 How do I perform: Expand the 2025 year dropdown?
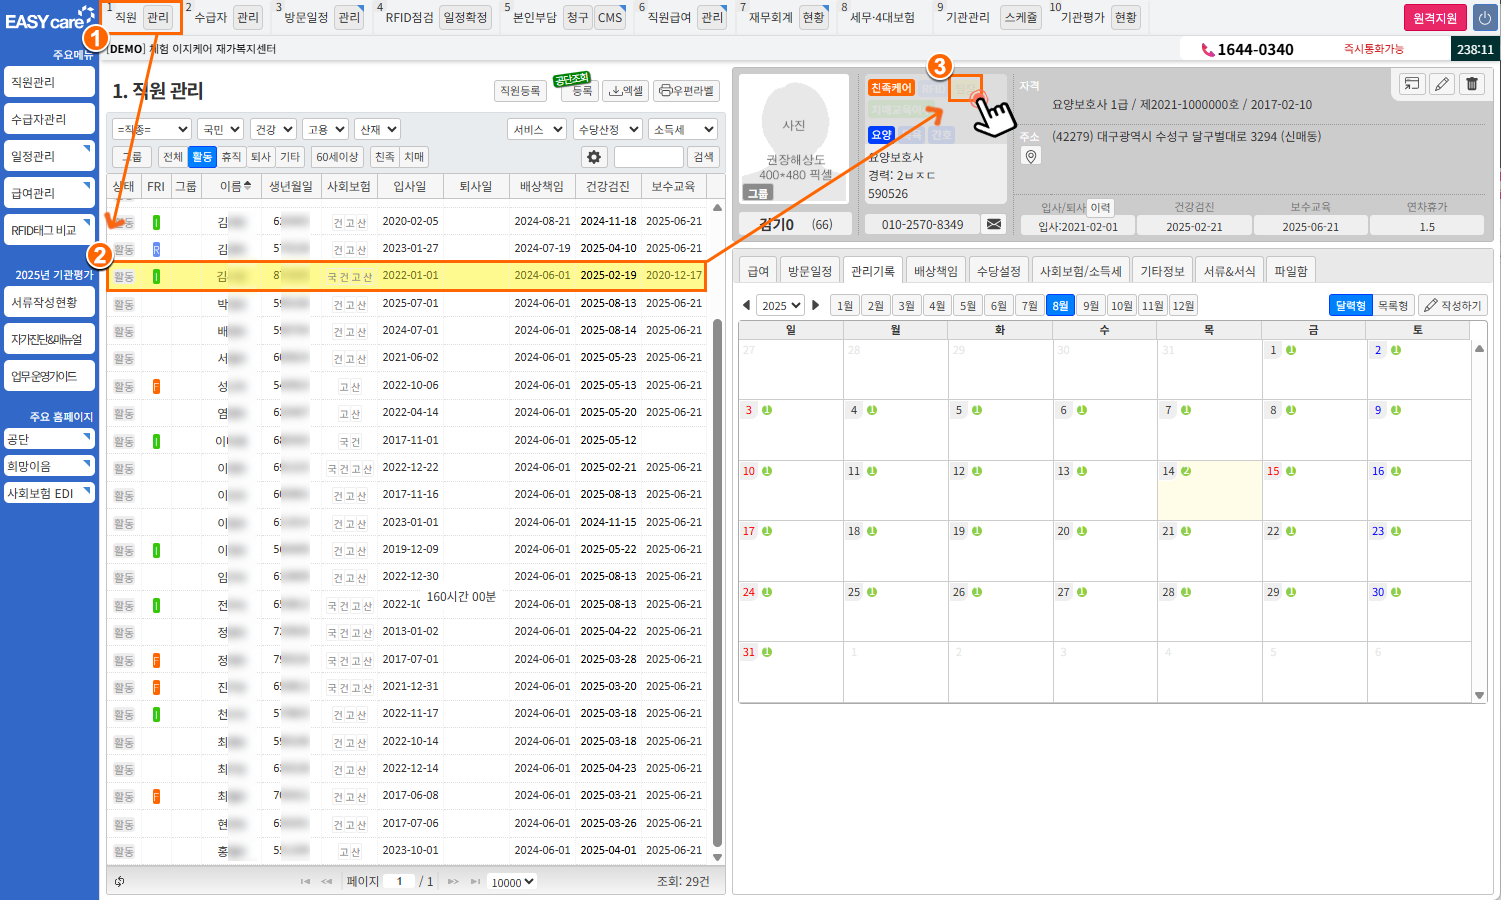pyautogui.click(x=780, y=305)
